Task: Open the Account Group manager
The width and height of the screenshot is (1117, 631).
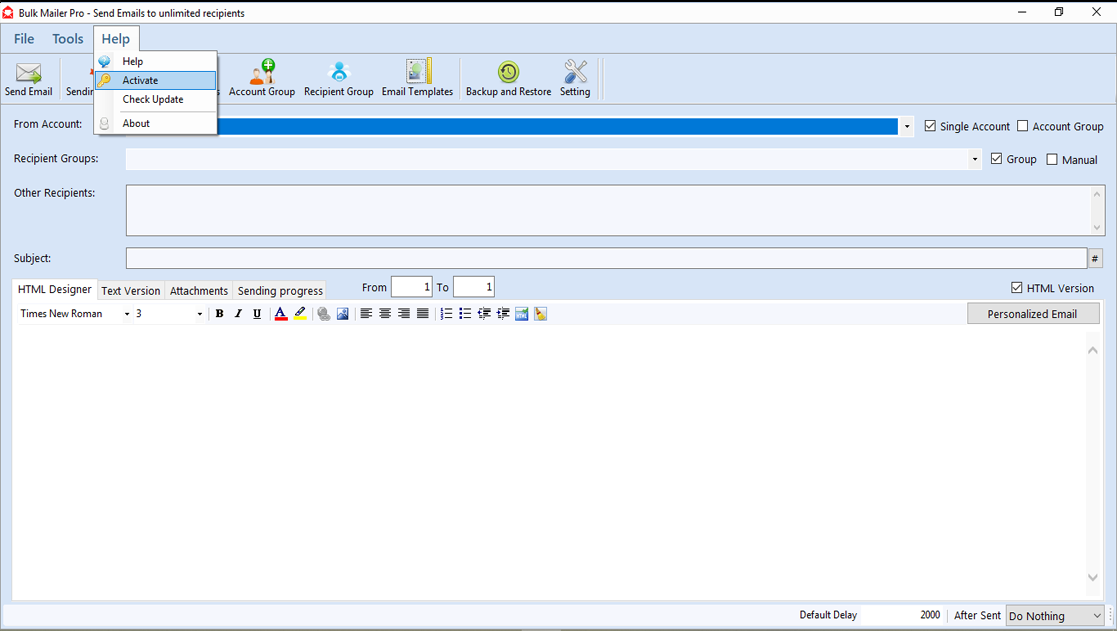Action: (261, 79)
